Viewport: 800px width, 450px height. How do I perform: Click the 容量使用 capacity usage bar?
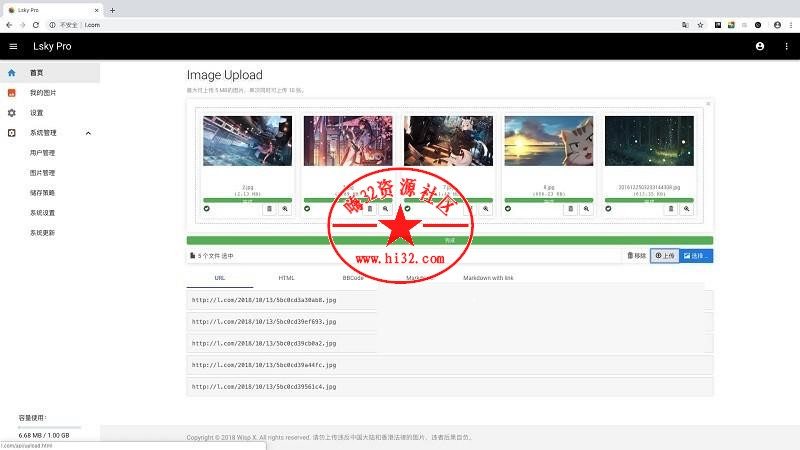coord(49,427)
